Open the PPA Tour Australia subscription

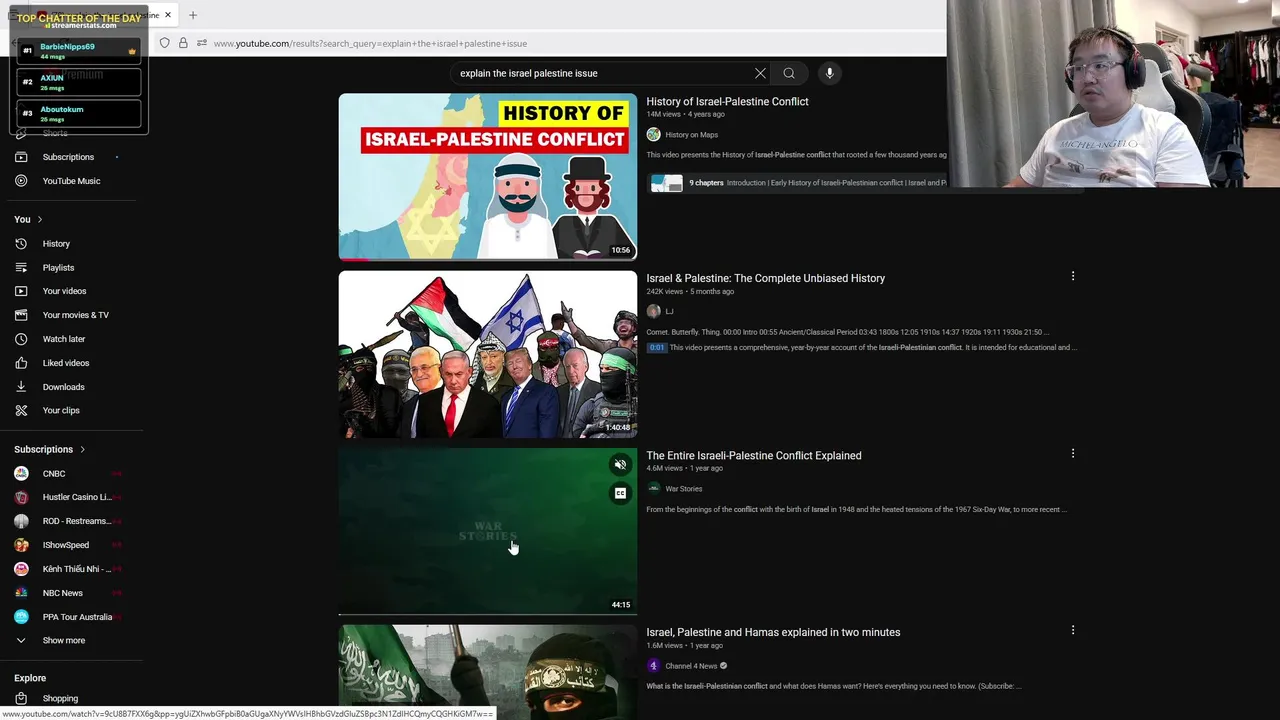pyautogui.click(x=76, y=617)
